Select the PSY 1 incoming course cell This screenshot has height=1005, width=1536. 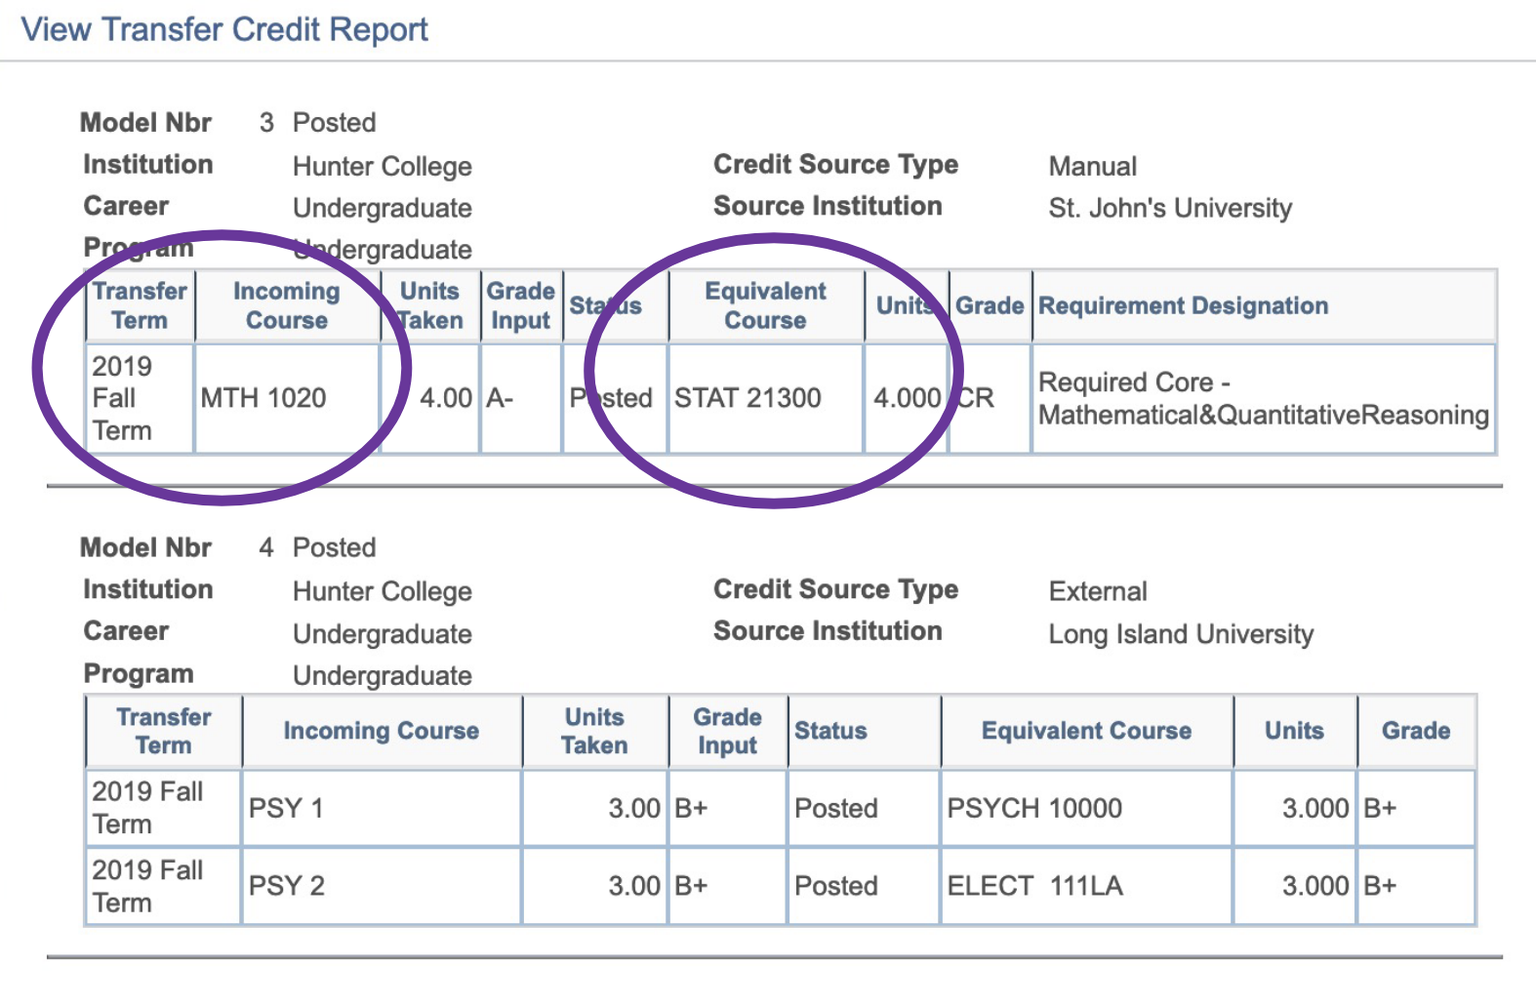[x=286, y=808]
